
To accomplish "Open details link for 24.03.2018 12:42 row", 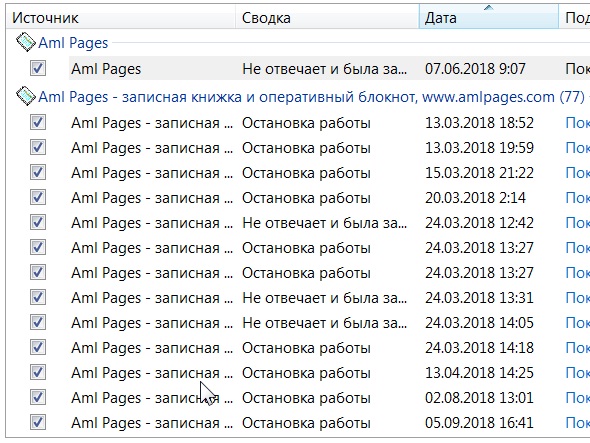I will tap(578, 223).
